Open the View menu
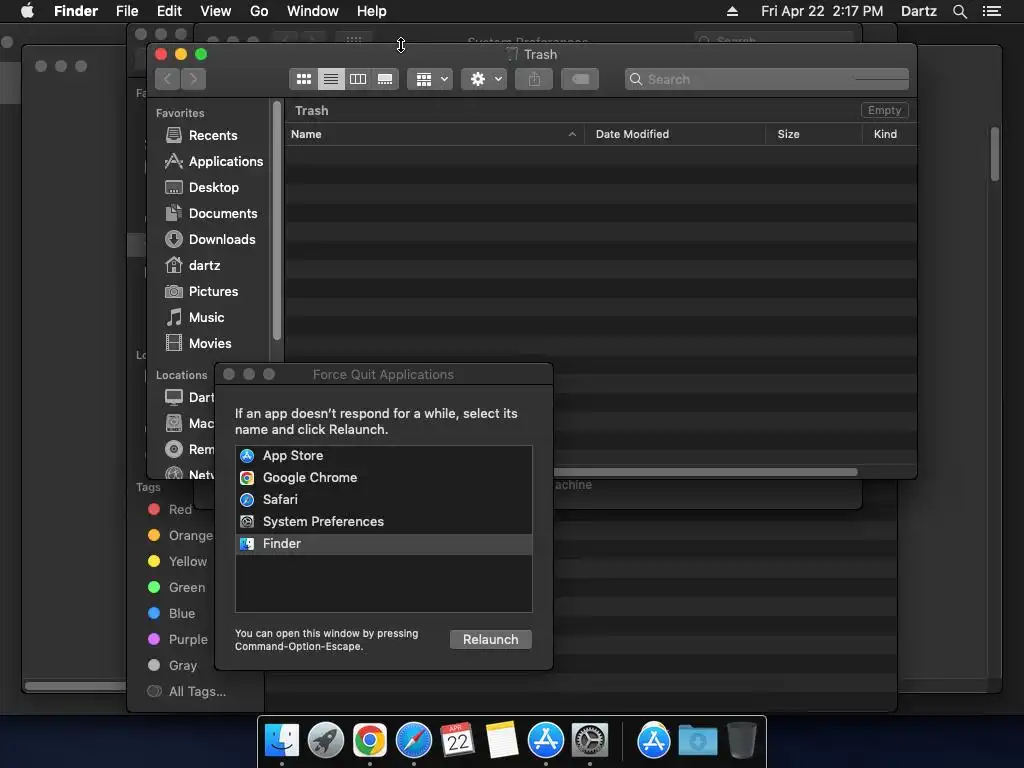1024x768 pixels. click(x=216, y=11)
